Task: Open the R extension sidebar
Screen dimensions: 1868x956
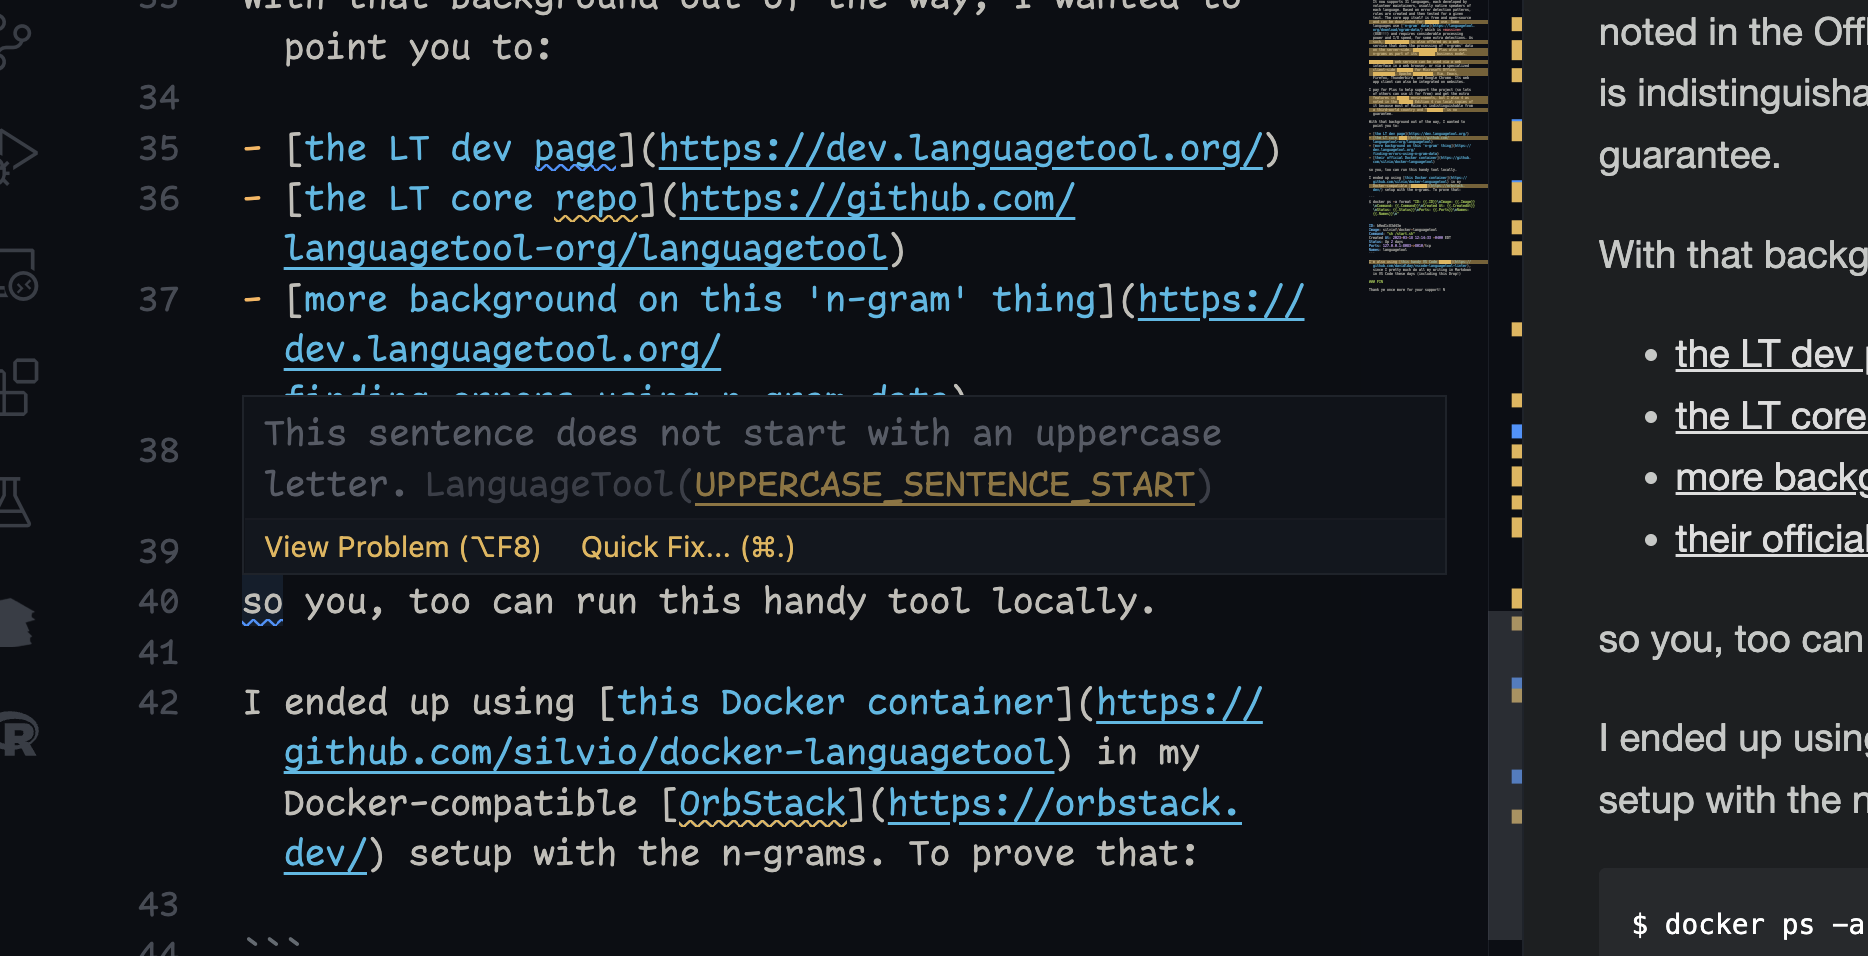Action: [x=16, y=735]
